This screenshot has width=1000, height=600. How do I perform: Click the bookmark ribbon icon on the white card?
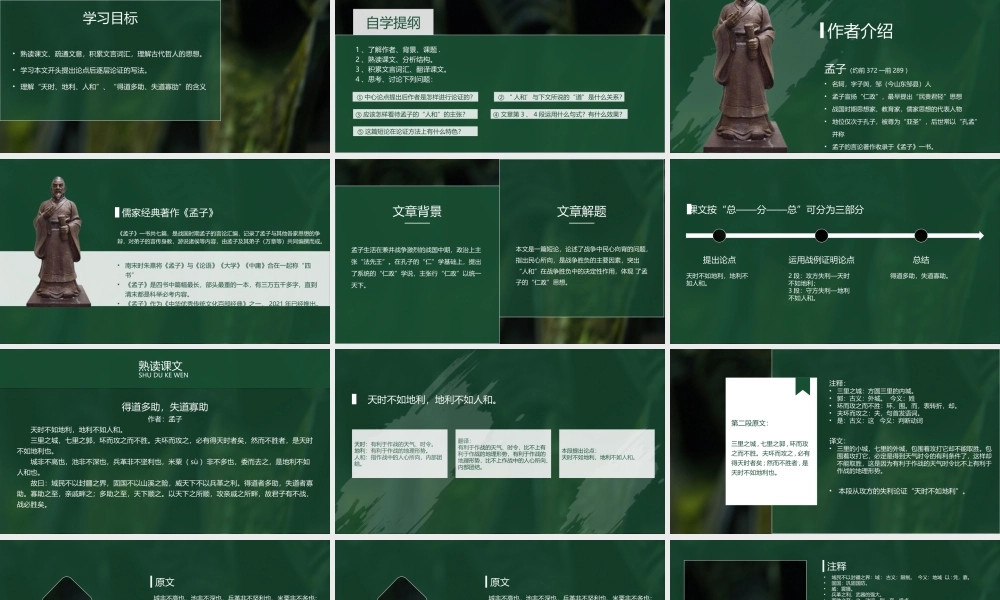coord(802,386)
